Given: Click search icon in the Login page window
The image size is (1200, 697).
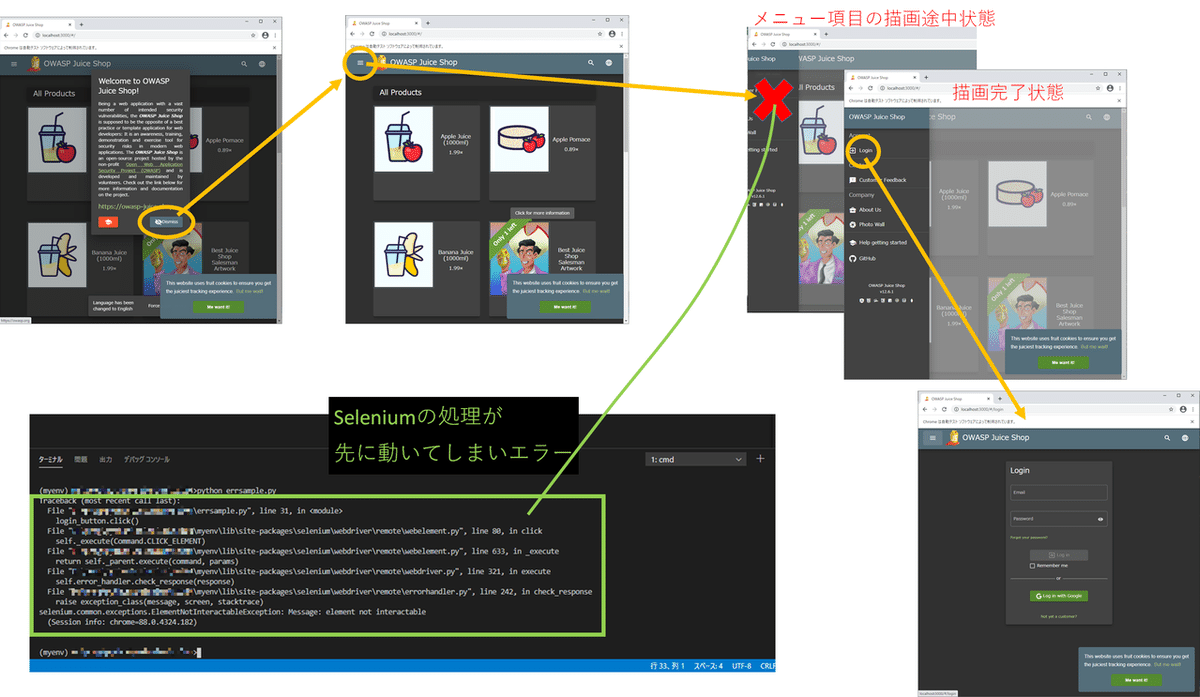Looking at the screenshot, I should click(1166, 438).
